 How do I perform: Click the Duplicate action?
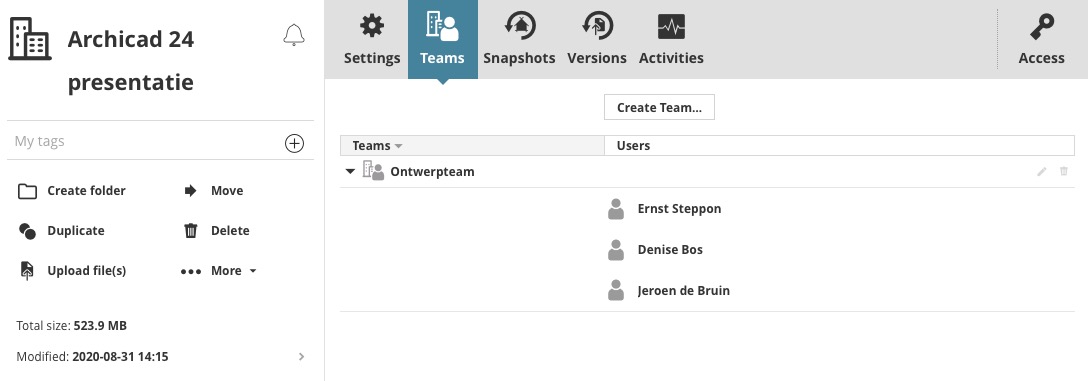[x=61, y=231]
